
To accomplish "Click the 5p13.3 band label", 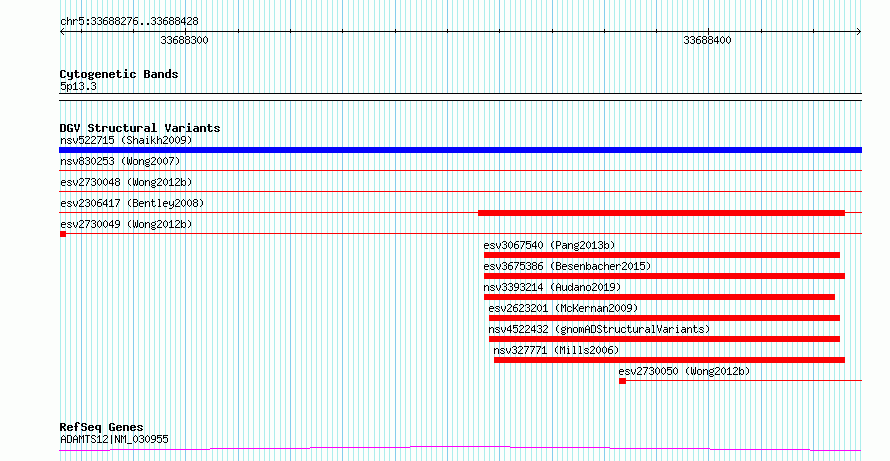I will 78,86.
